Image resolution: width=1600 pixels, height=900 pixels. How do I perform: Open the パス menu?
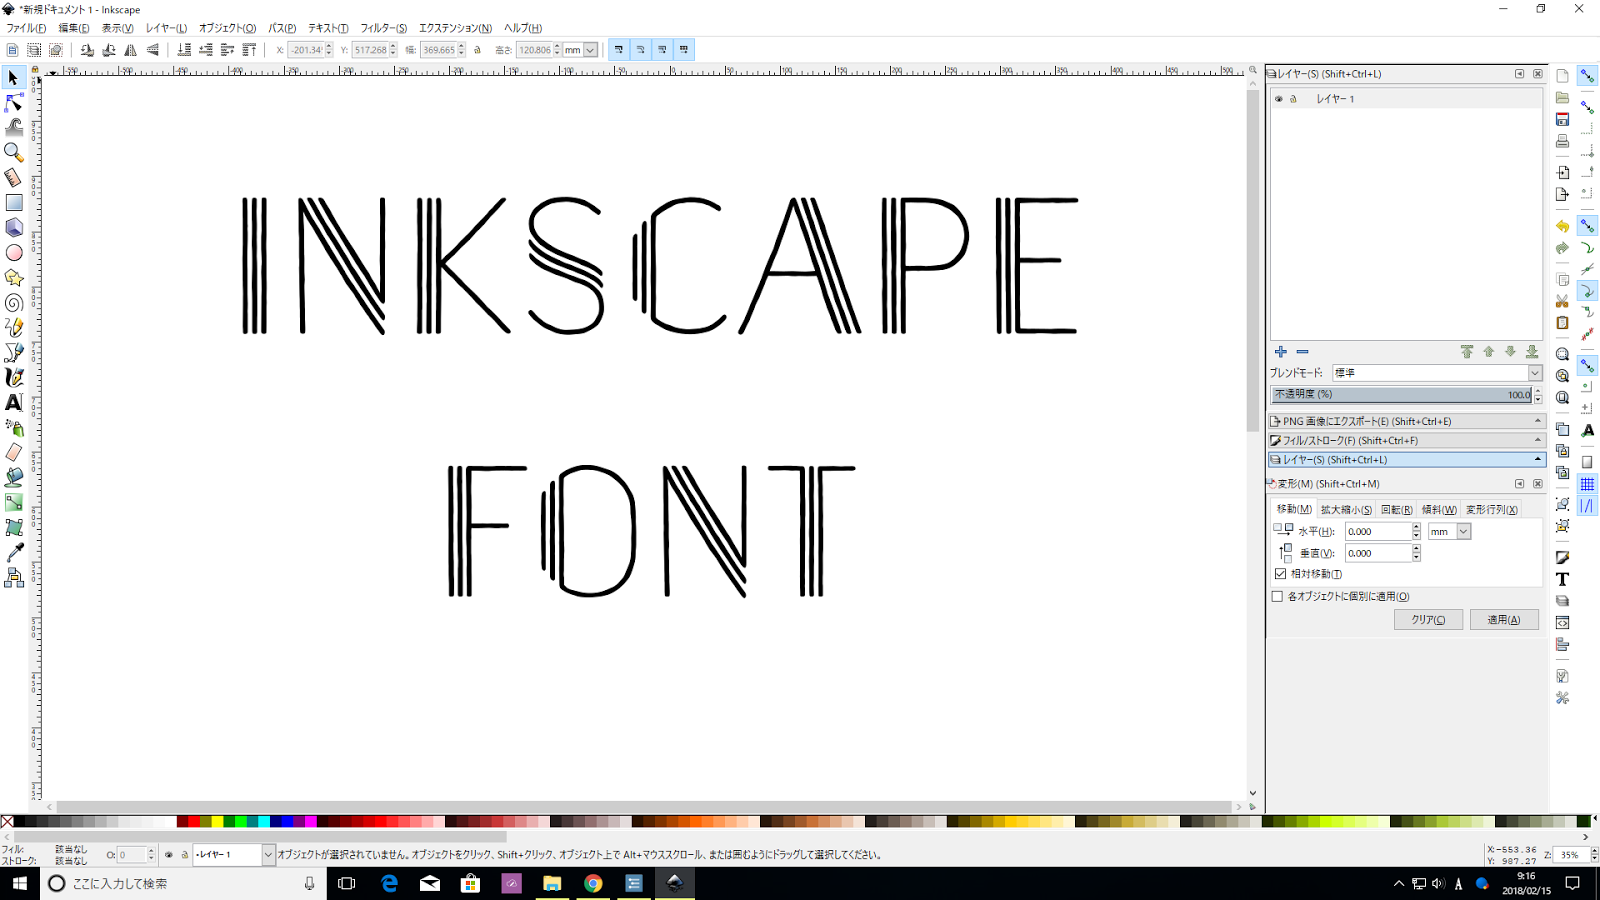coord(282,28)
